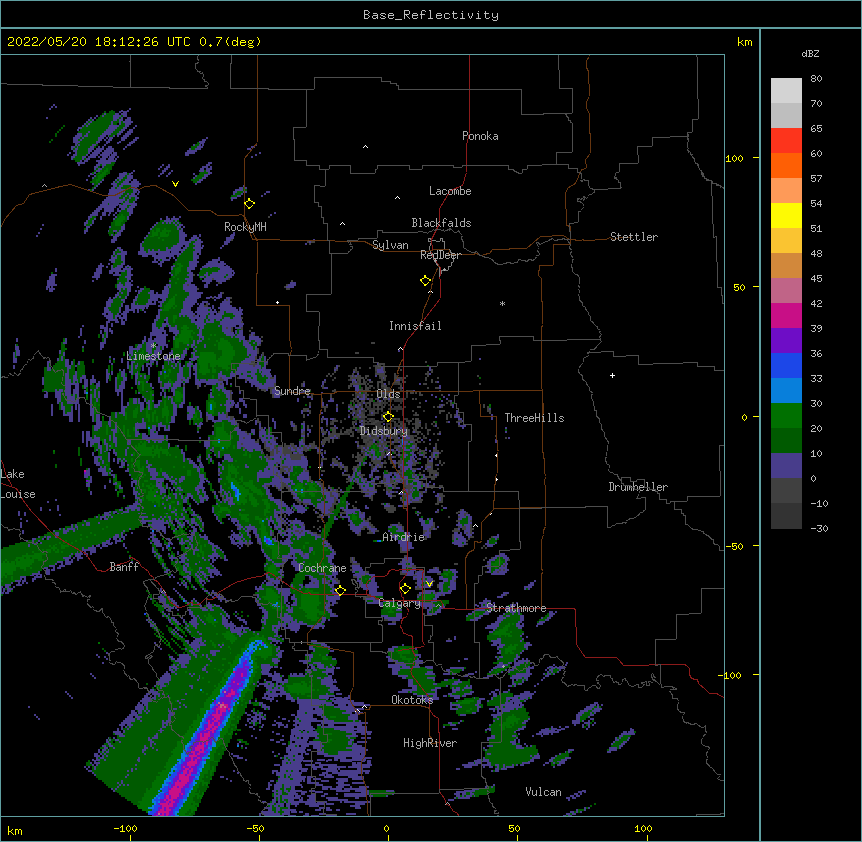This screenshot has width=862, height=842.
Task: Select the blue 33–36 dBZ legend swatch
Action: click(786, 366)
